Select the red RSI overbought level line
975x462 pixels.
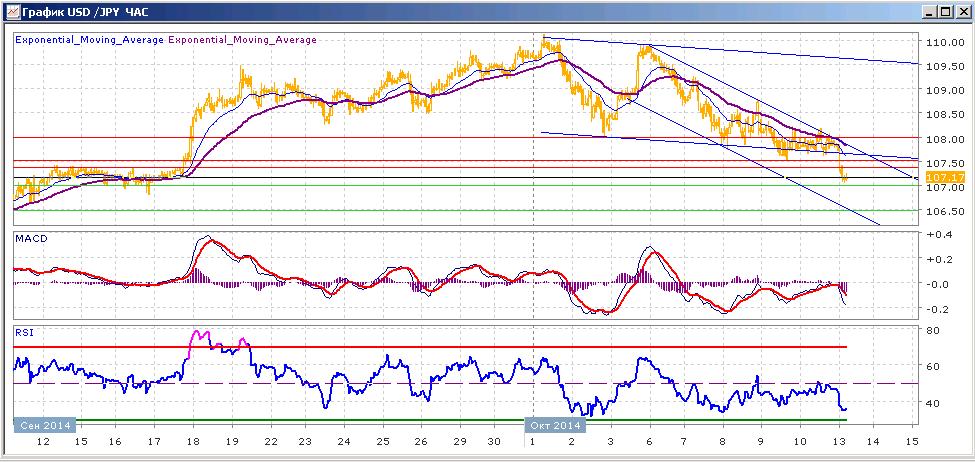pos(430,347)
